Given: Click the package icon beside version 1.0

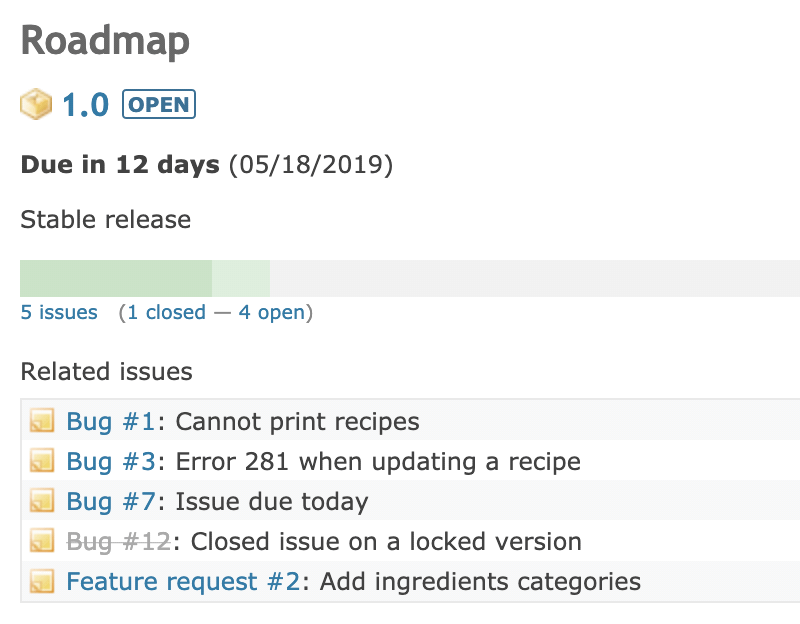Looking at the screenshot, I should (36, 104).
